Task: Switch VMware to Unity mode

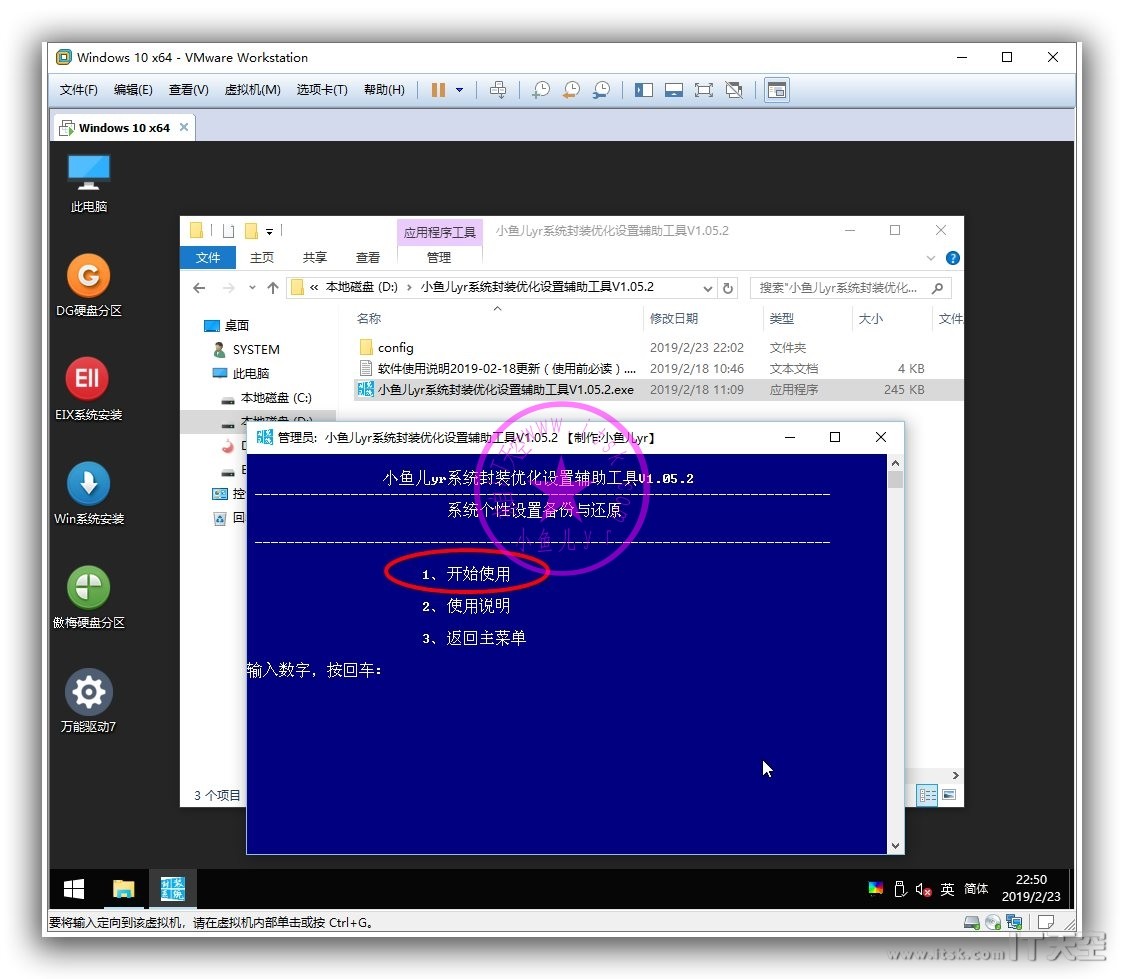Action: coord(734,90)
